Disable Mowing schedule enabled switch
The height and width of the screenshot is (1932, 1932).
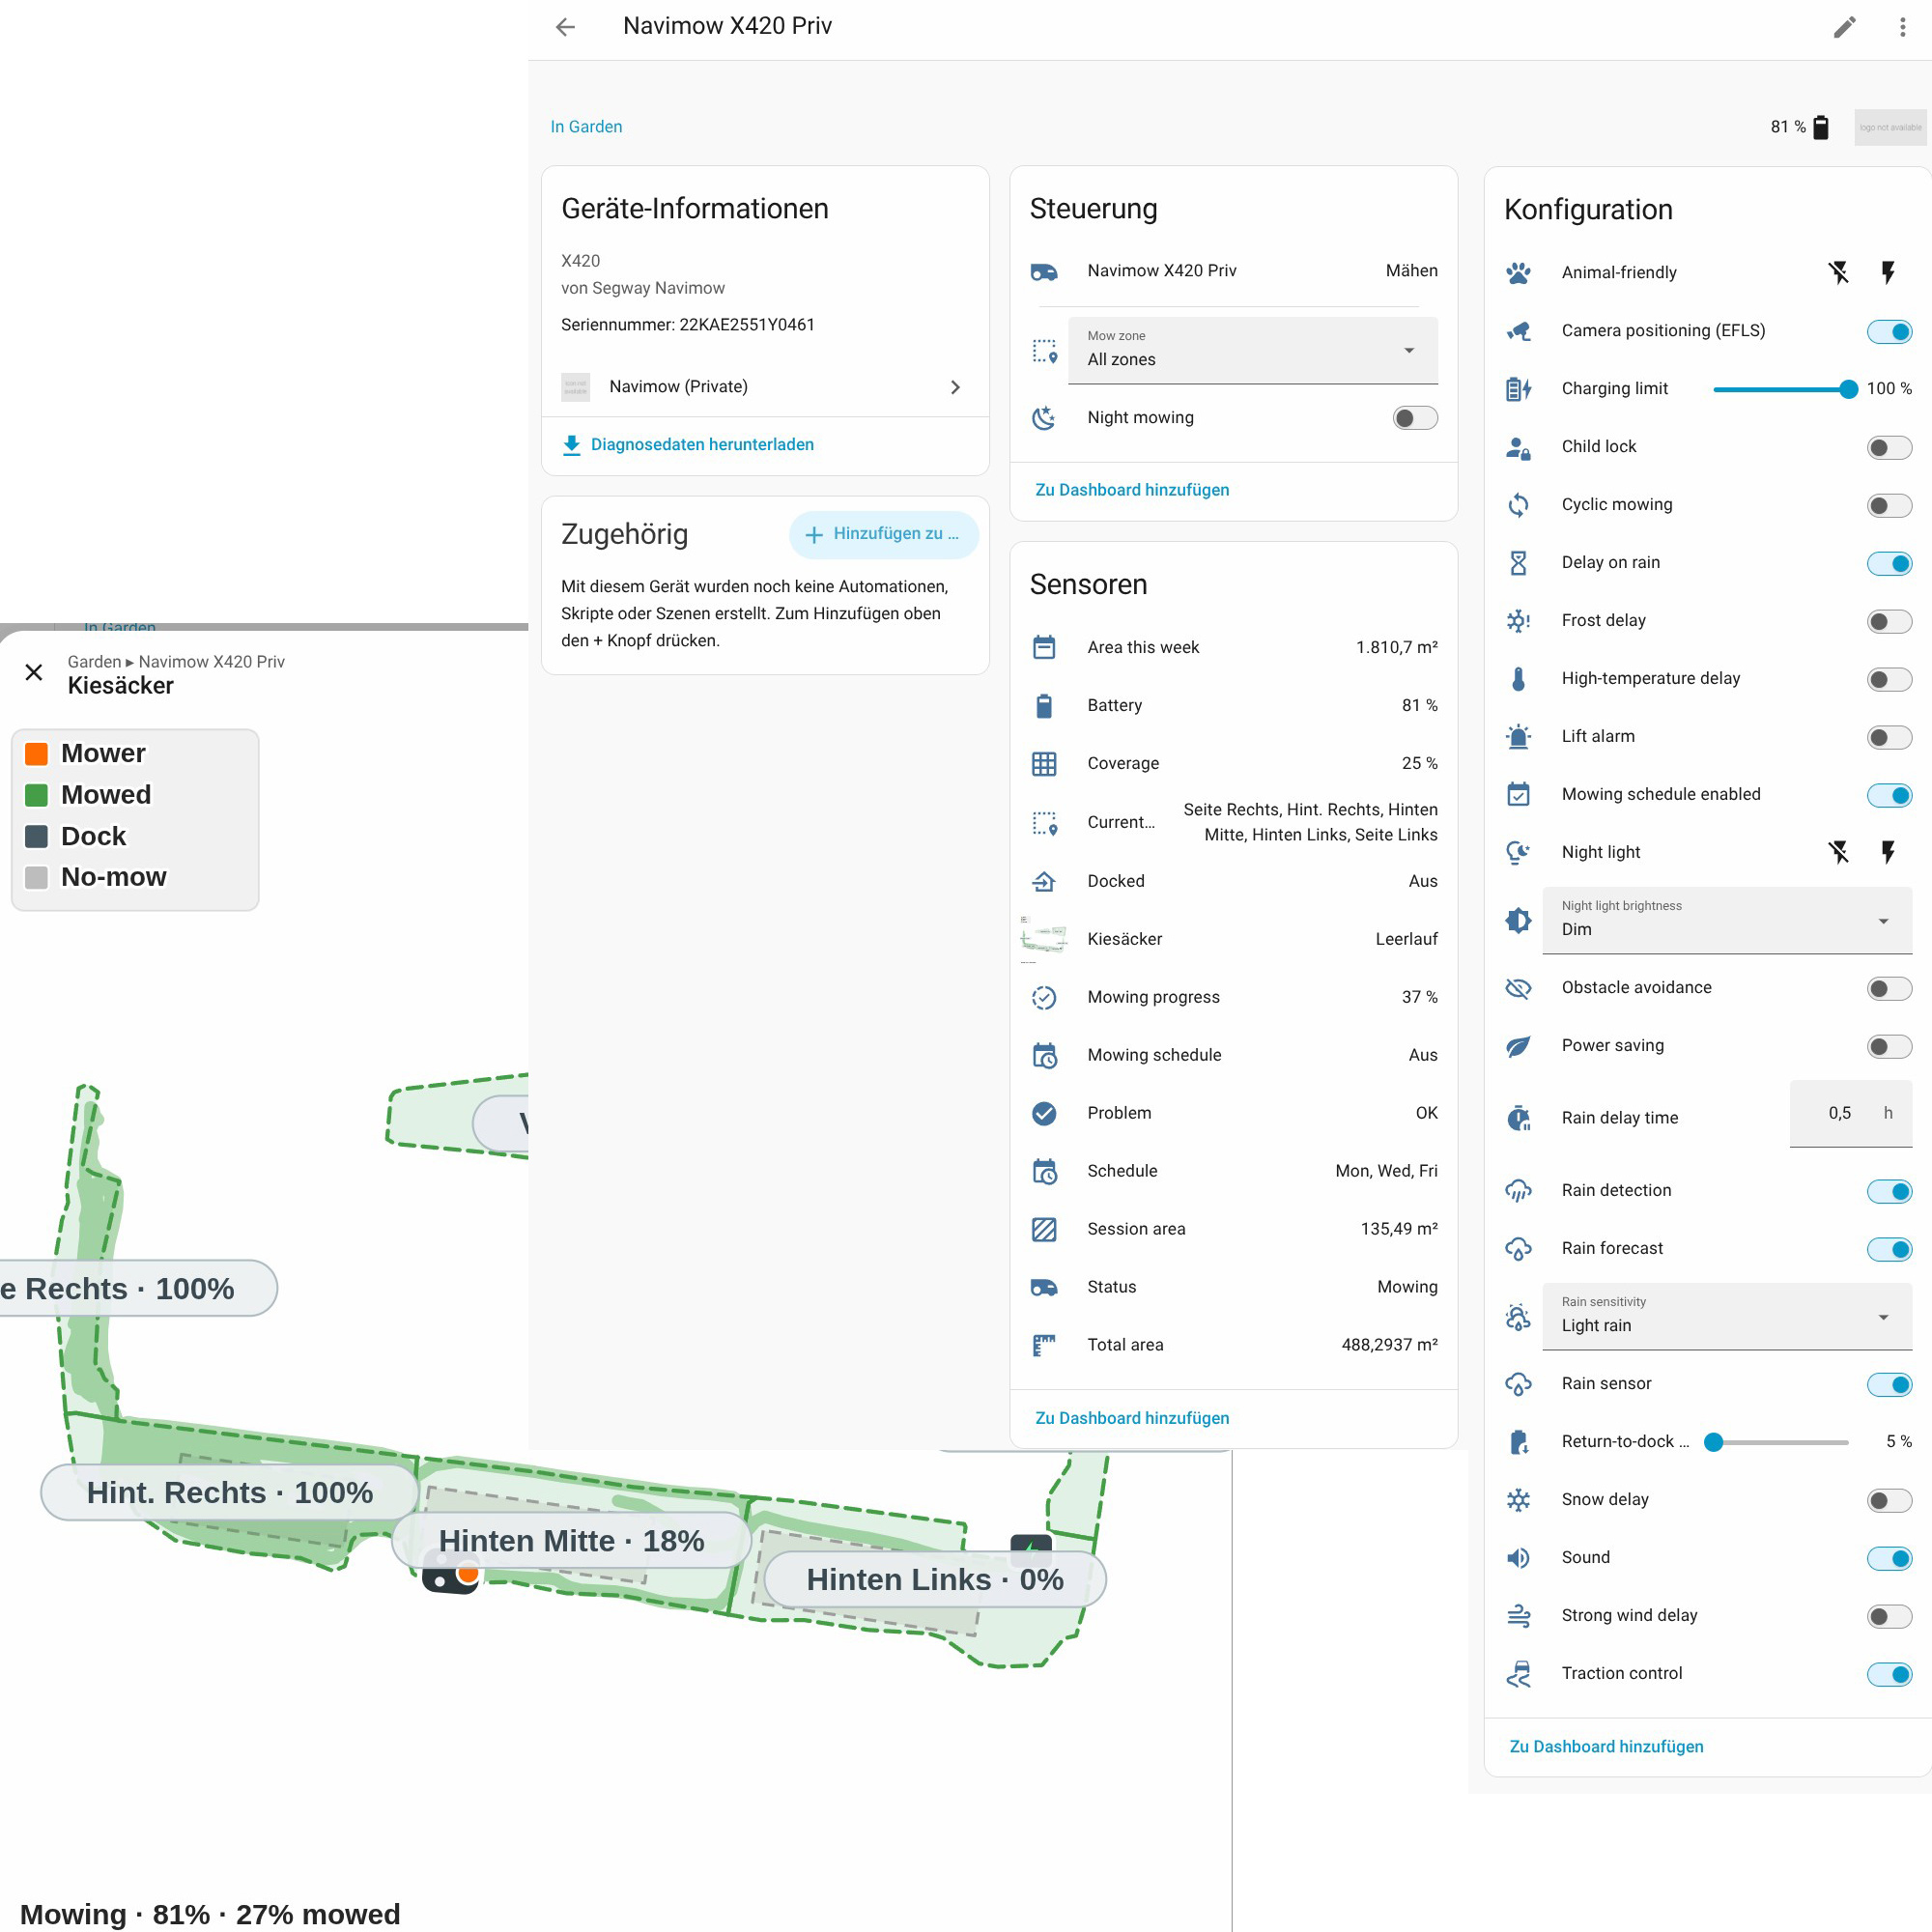pos(1889,795)
